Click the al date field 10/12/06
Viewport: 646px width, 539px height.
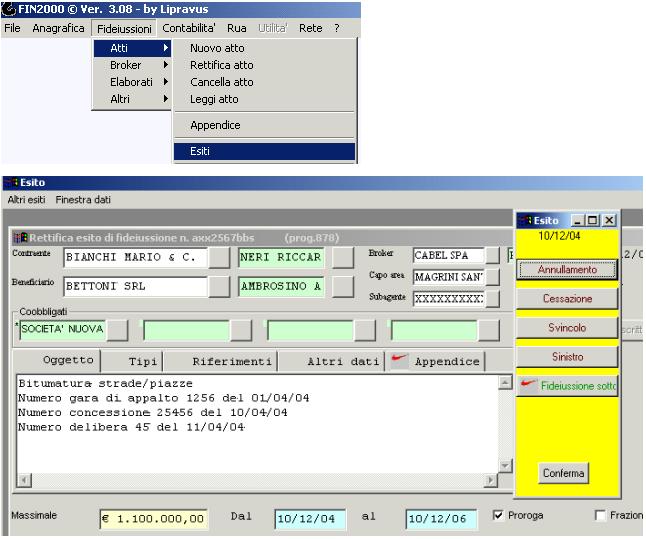[x=441, y=519]
